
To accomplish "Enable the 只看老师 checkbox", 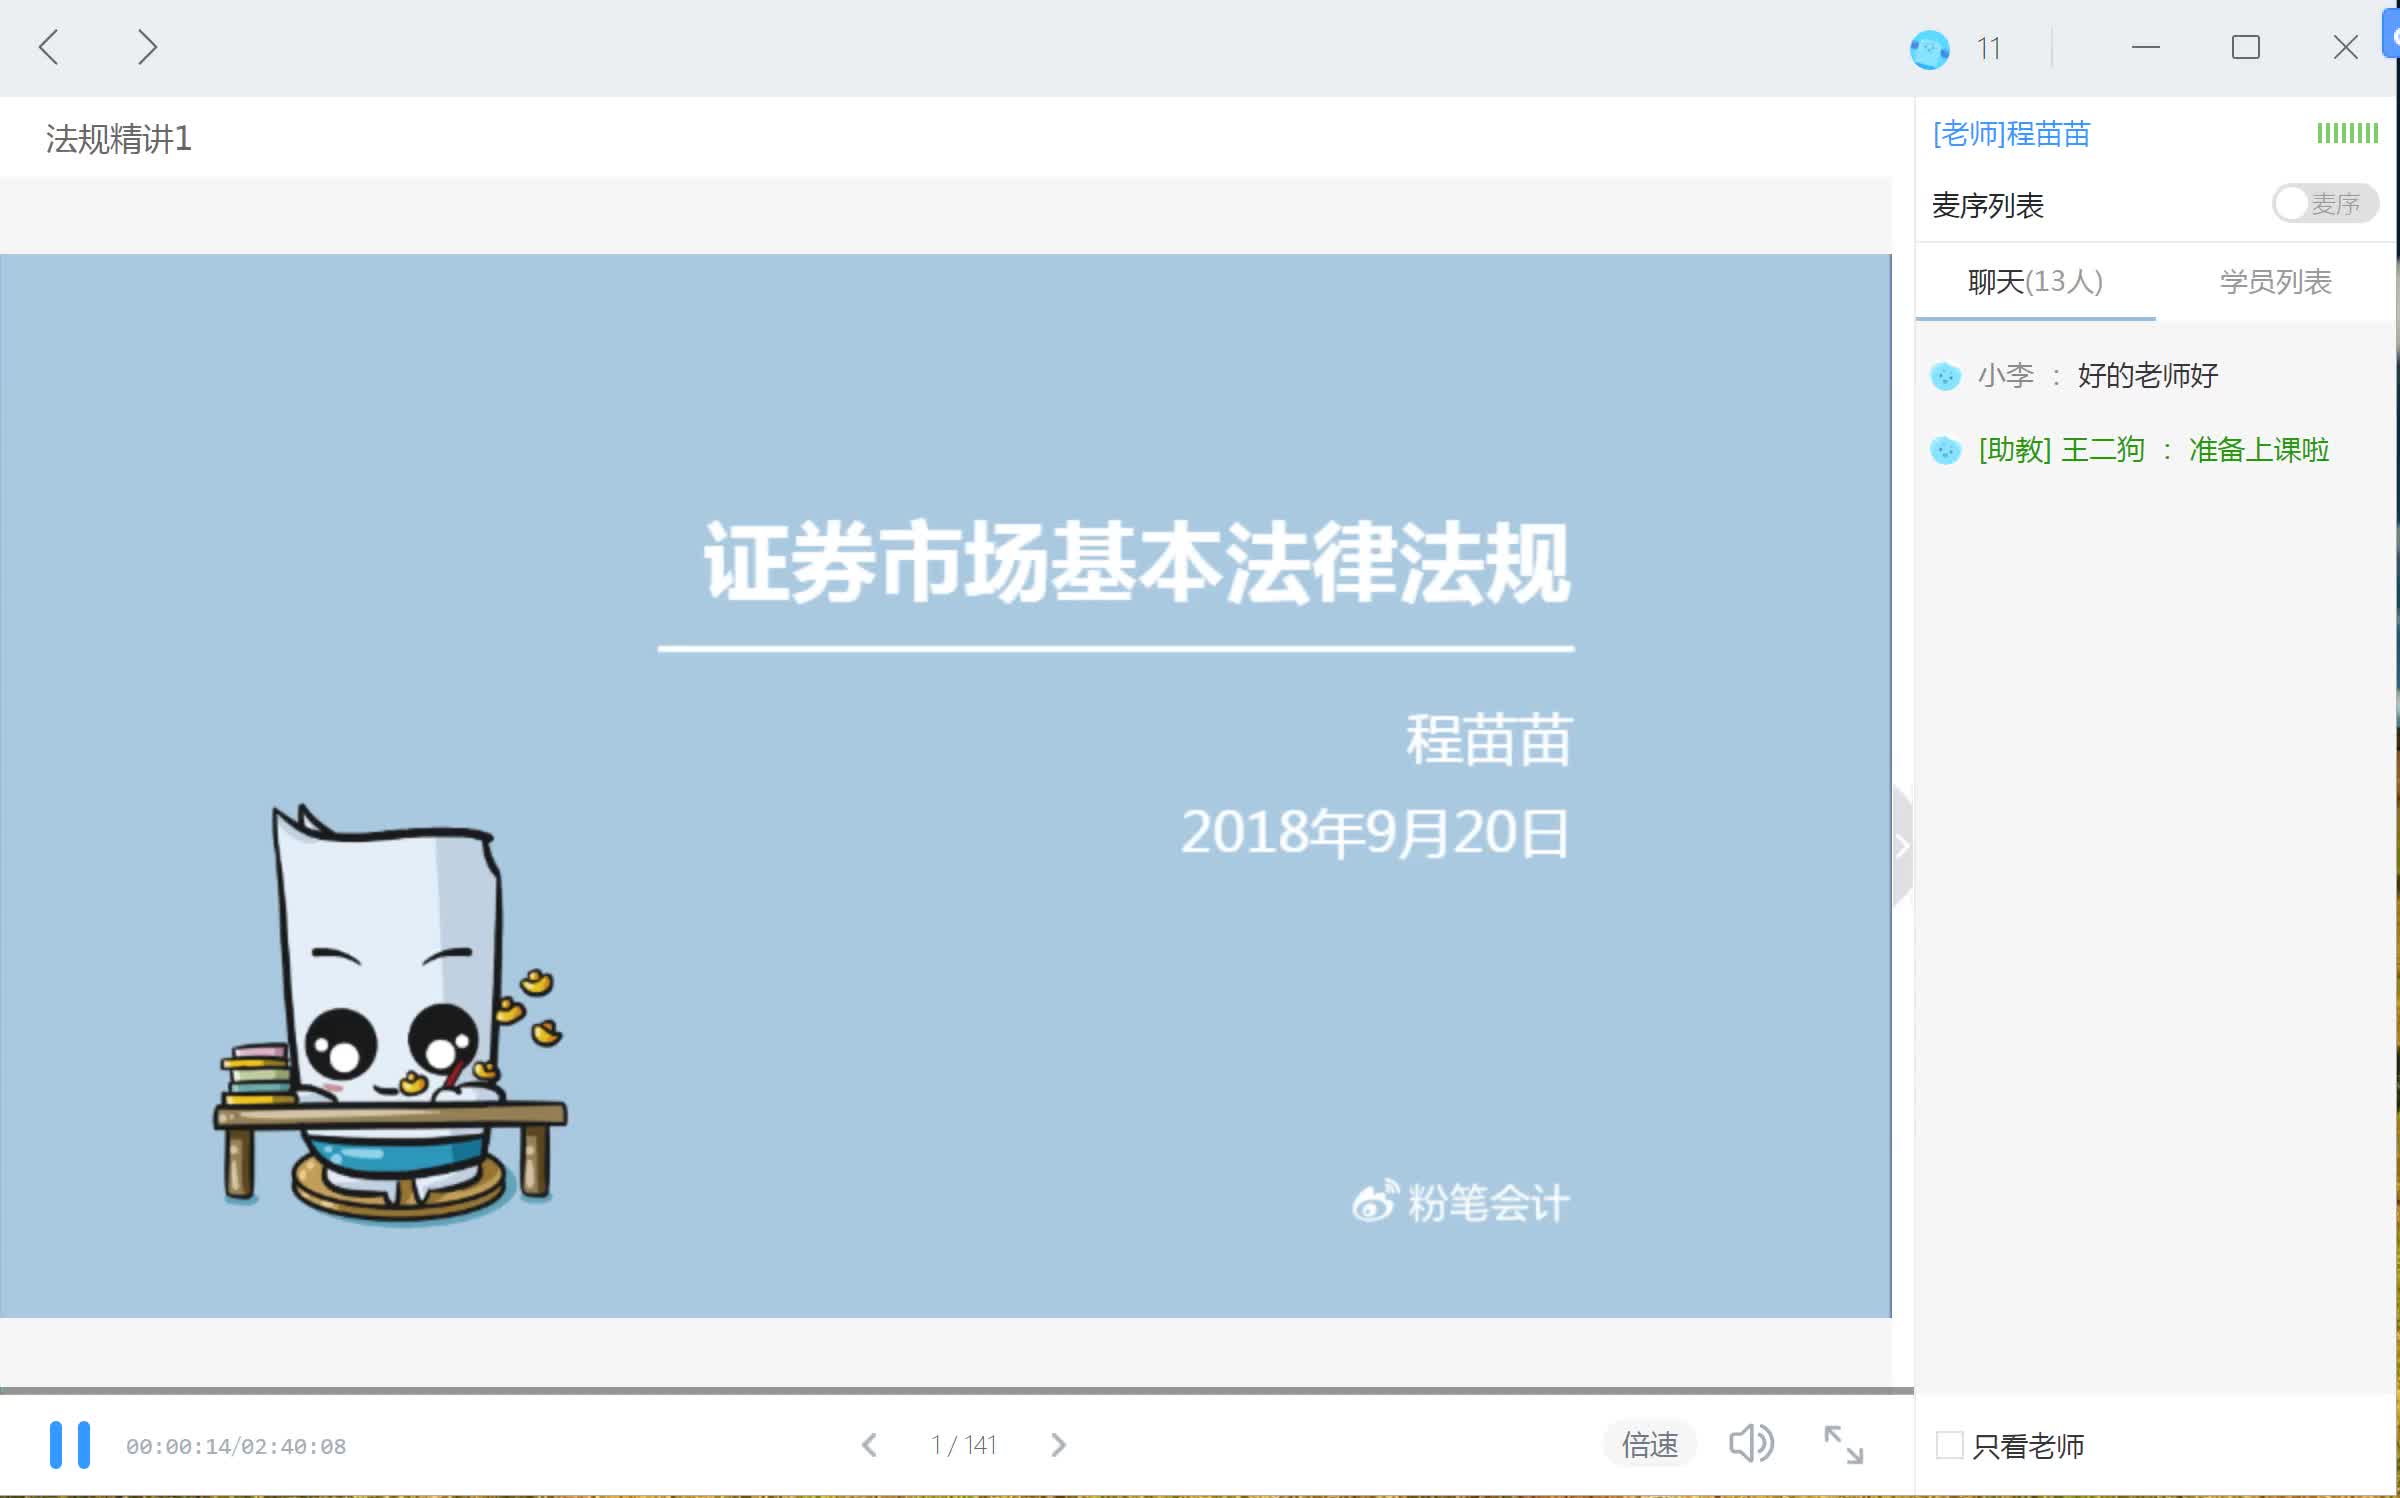I will tap(1949, 1445).
